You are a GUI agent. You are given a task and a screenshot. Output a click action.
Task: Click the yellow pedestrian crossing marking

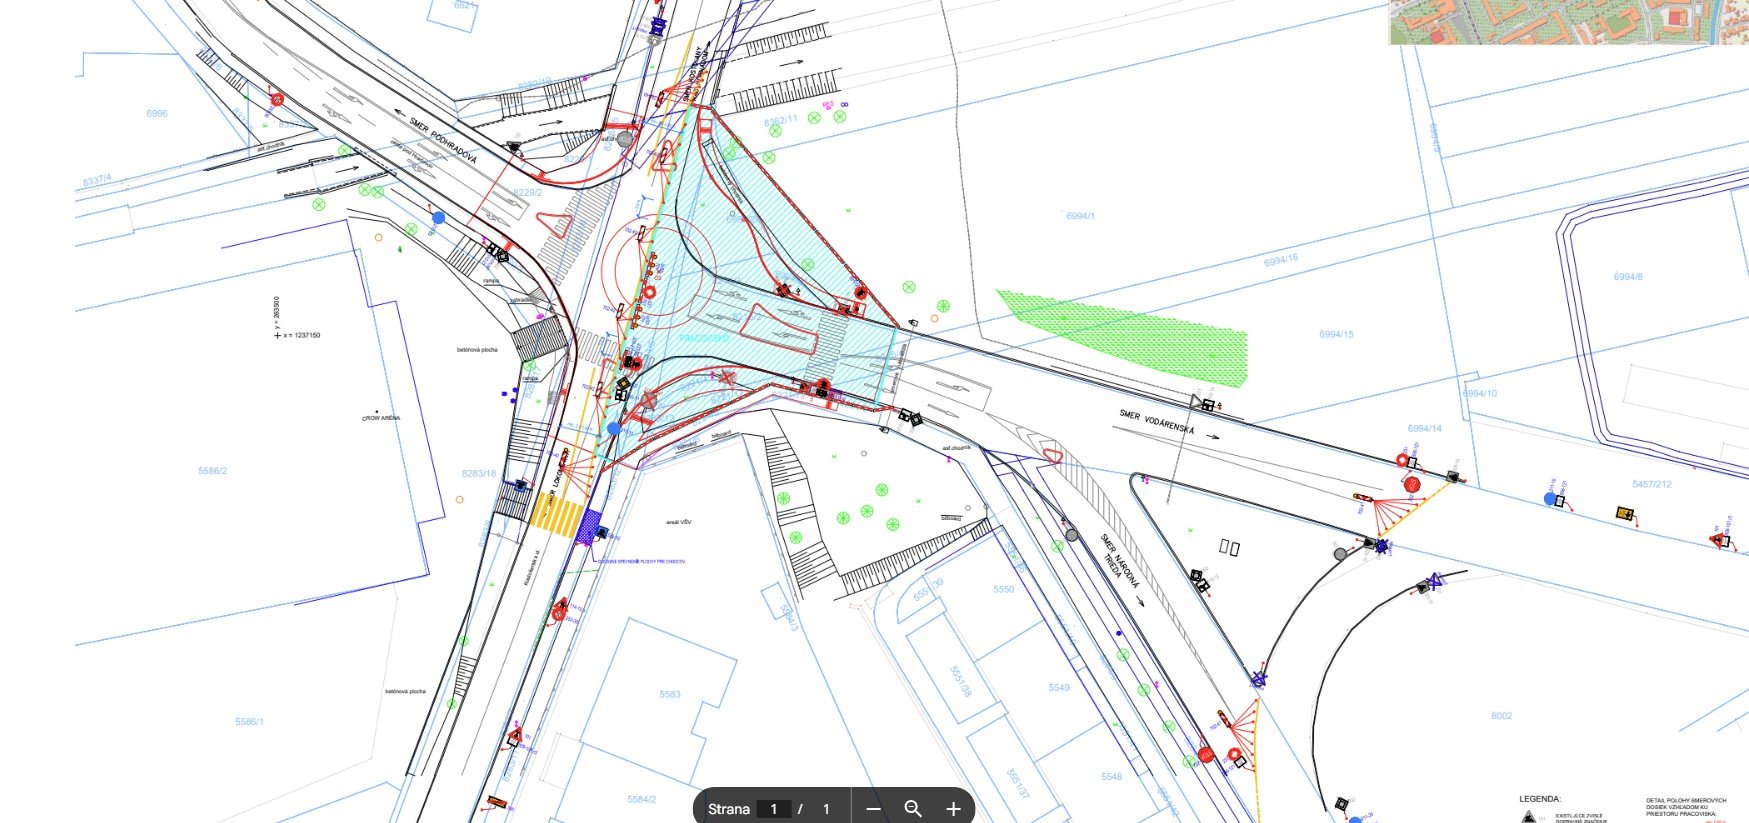(x=556, y=518)
